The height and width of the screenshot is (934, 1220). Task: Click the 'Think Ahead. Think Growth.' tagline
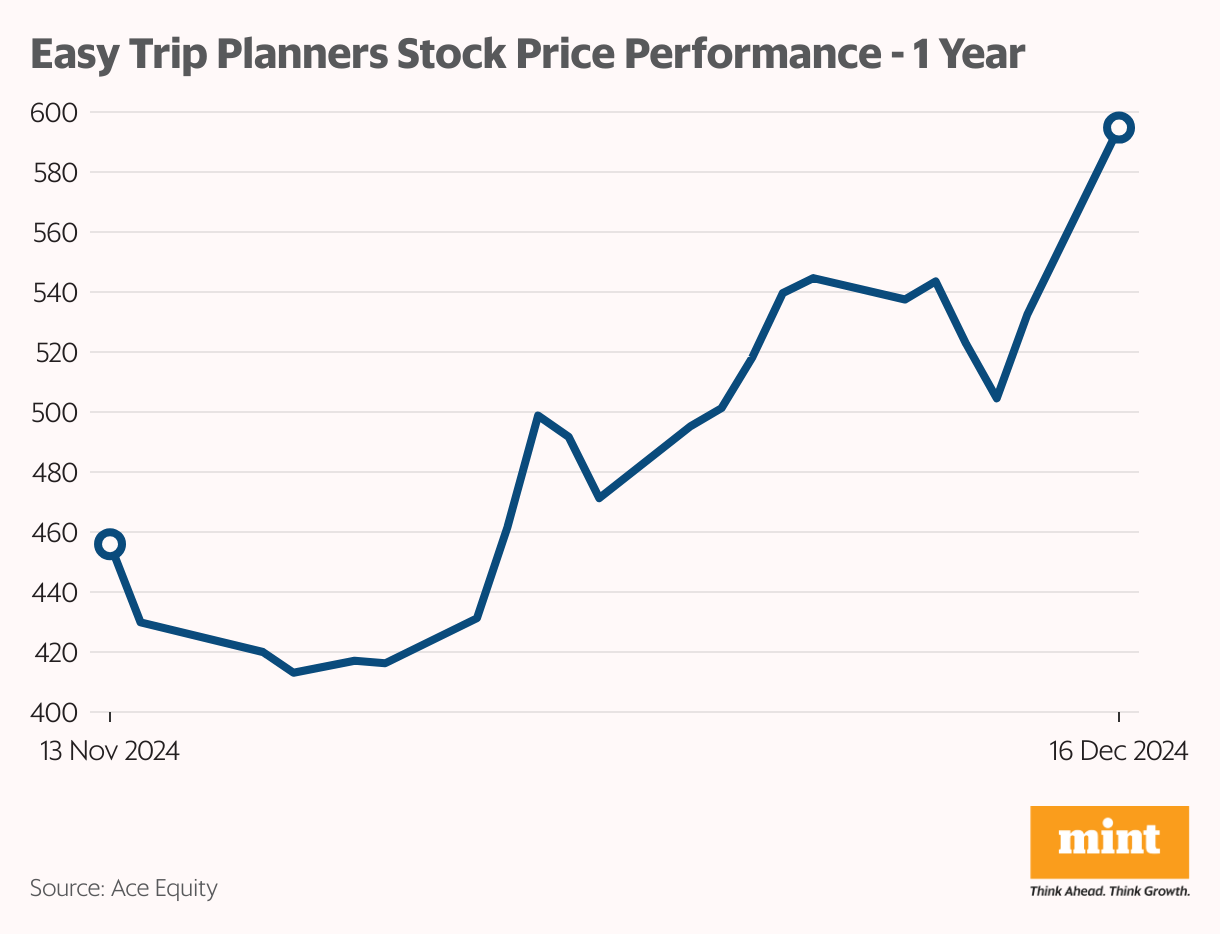pyautogui.click(x=1109, y=890)
